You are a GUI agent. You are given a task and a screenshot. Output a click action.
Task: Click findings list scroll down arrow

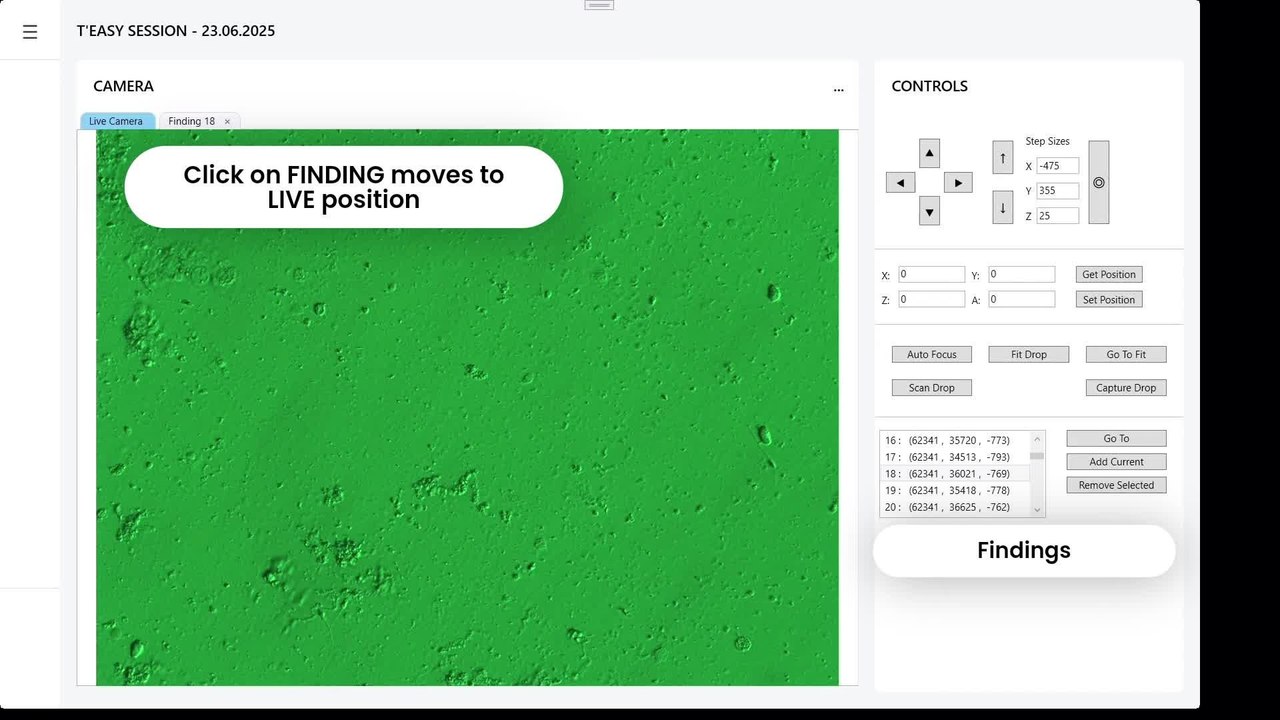coord(1038,510)
